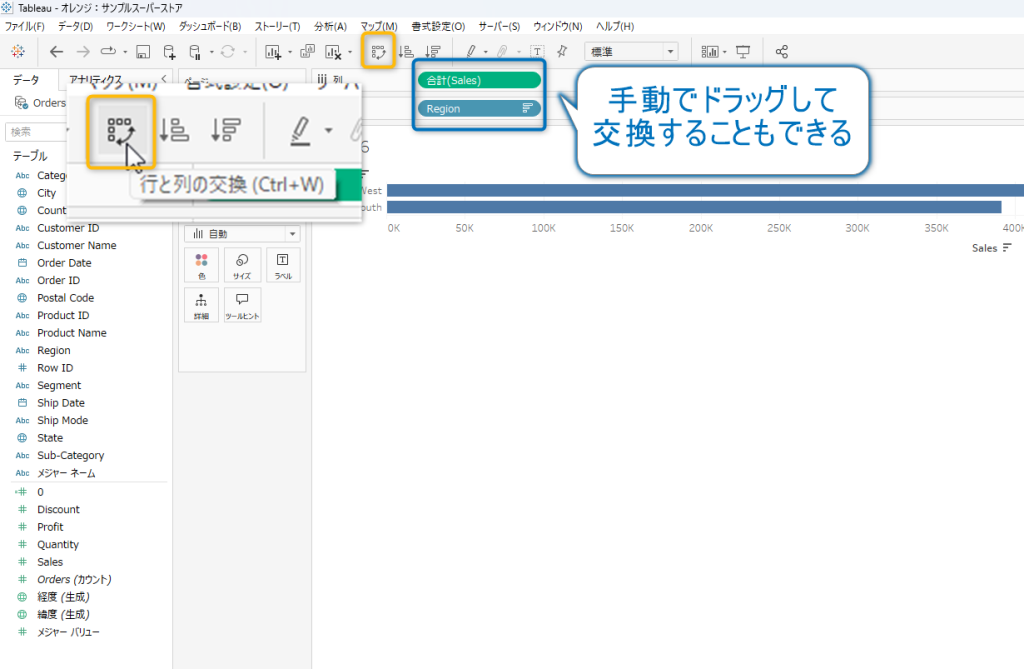Open the Color (色) marks card
The image size is (1024, 669).
point(201,265)
